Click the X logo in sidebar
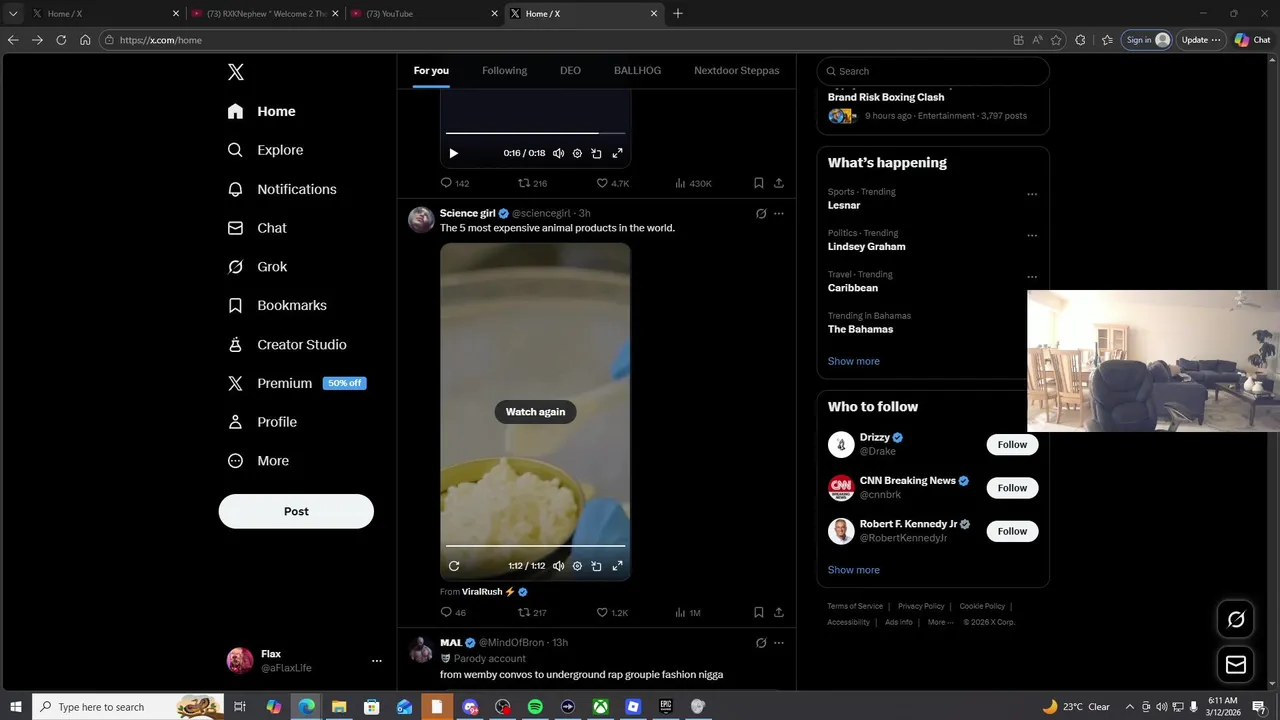The image size is (1280, 720). tap(235, 72)
